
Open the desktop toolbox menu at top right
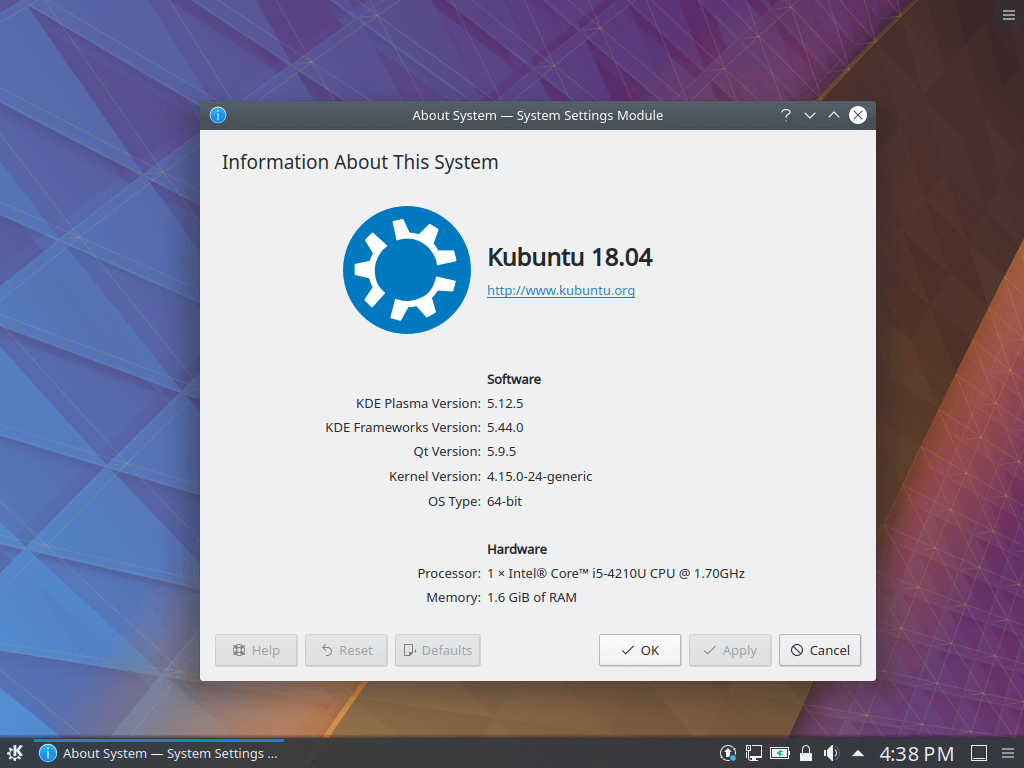1007,14
